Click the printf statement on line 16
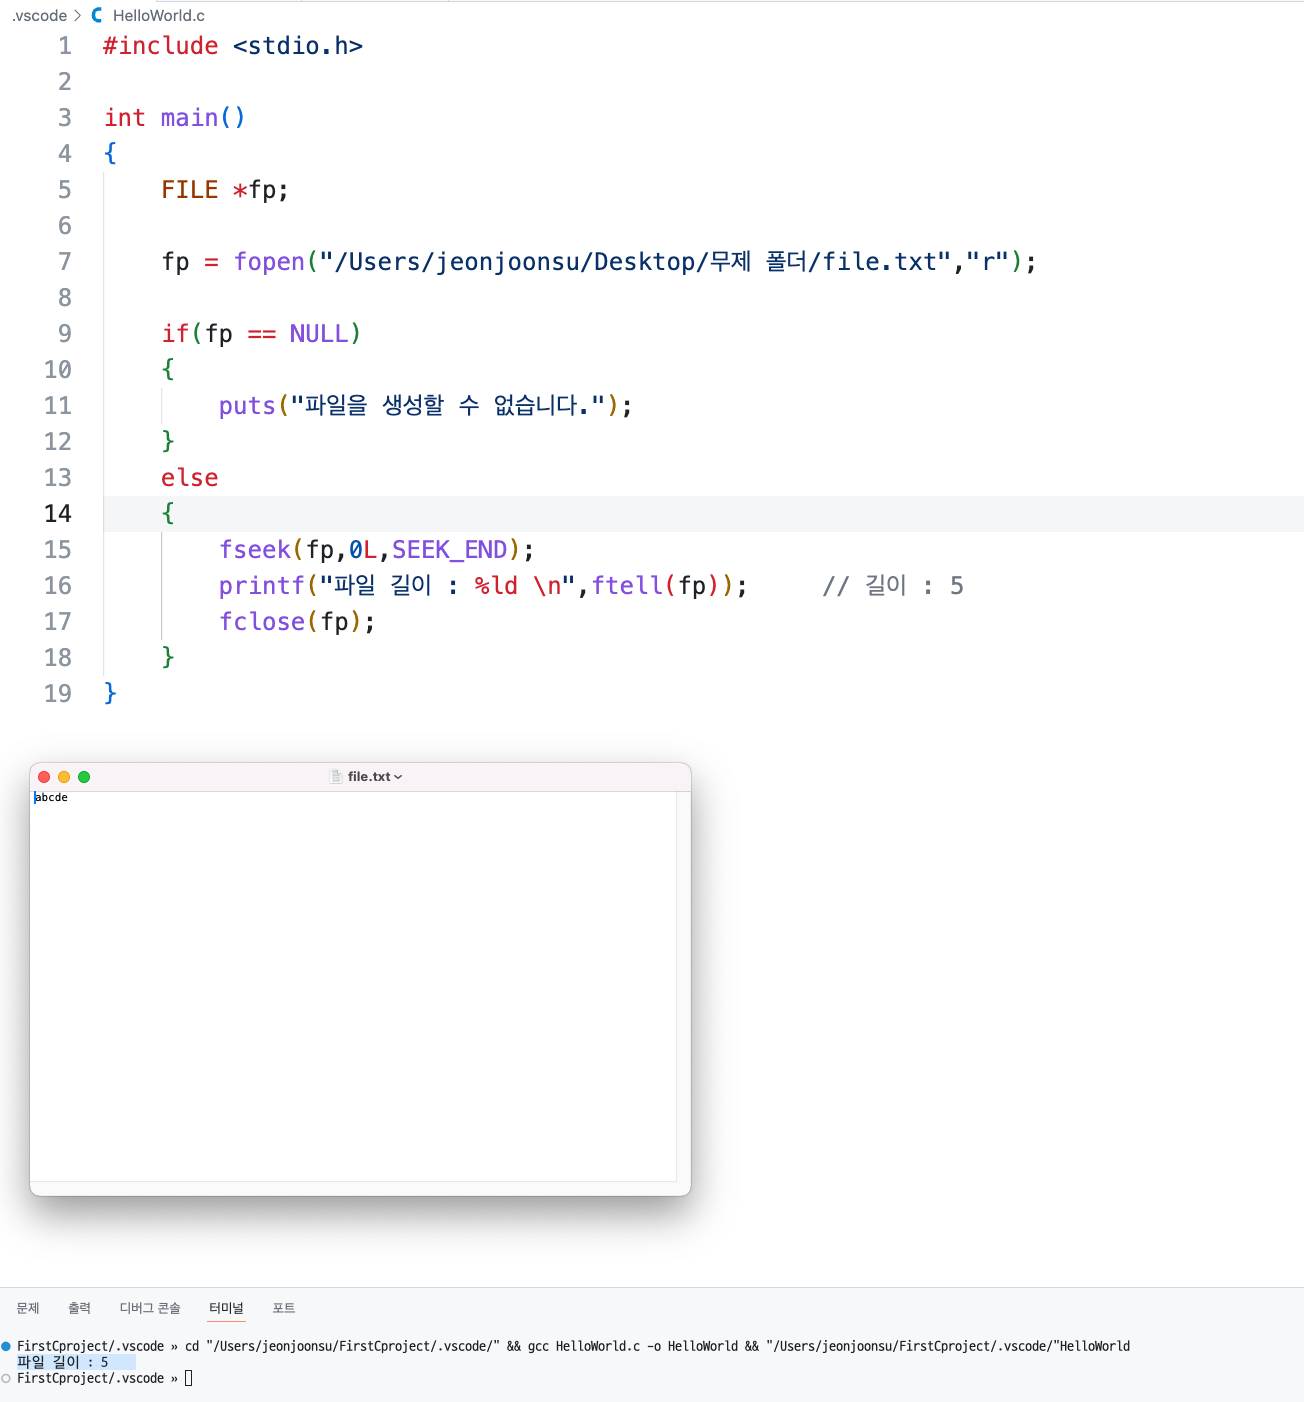Screen dimensions: 1304x1402 [483, 586]
